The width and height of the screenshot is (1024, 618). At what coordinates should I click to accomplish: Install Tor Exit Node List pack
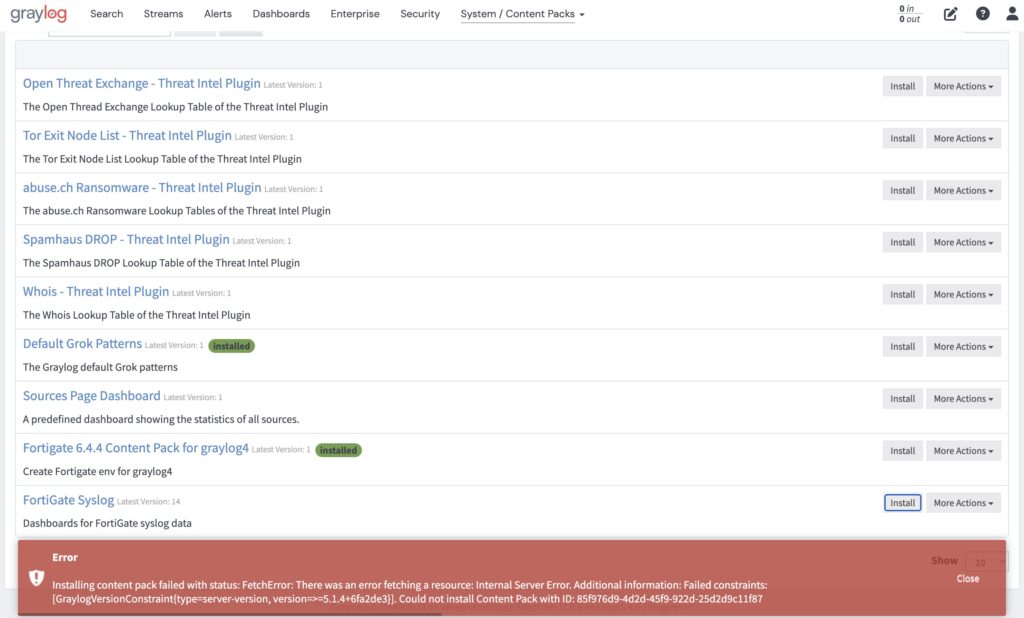tap(903, 138)
